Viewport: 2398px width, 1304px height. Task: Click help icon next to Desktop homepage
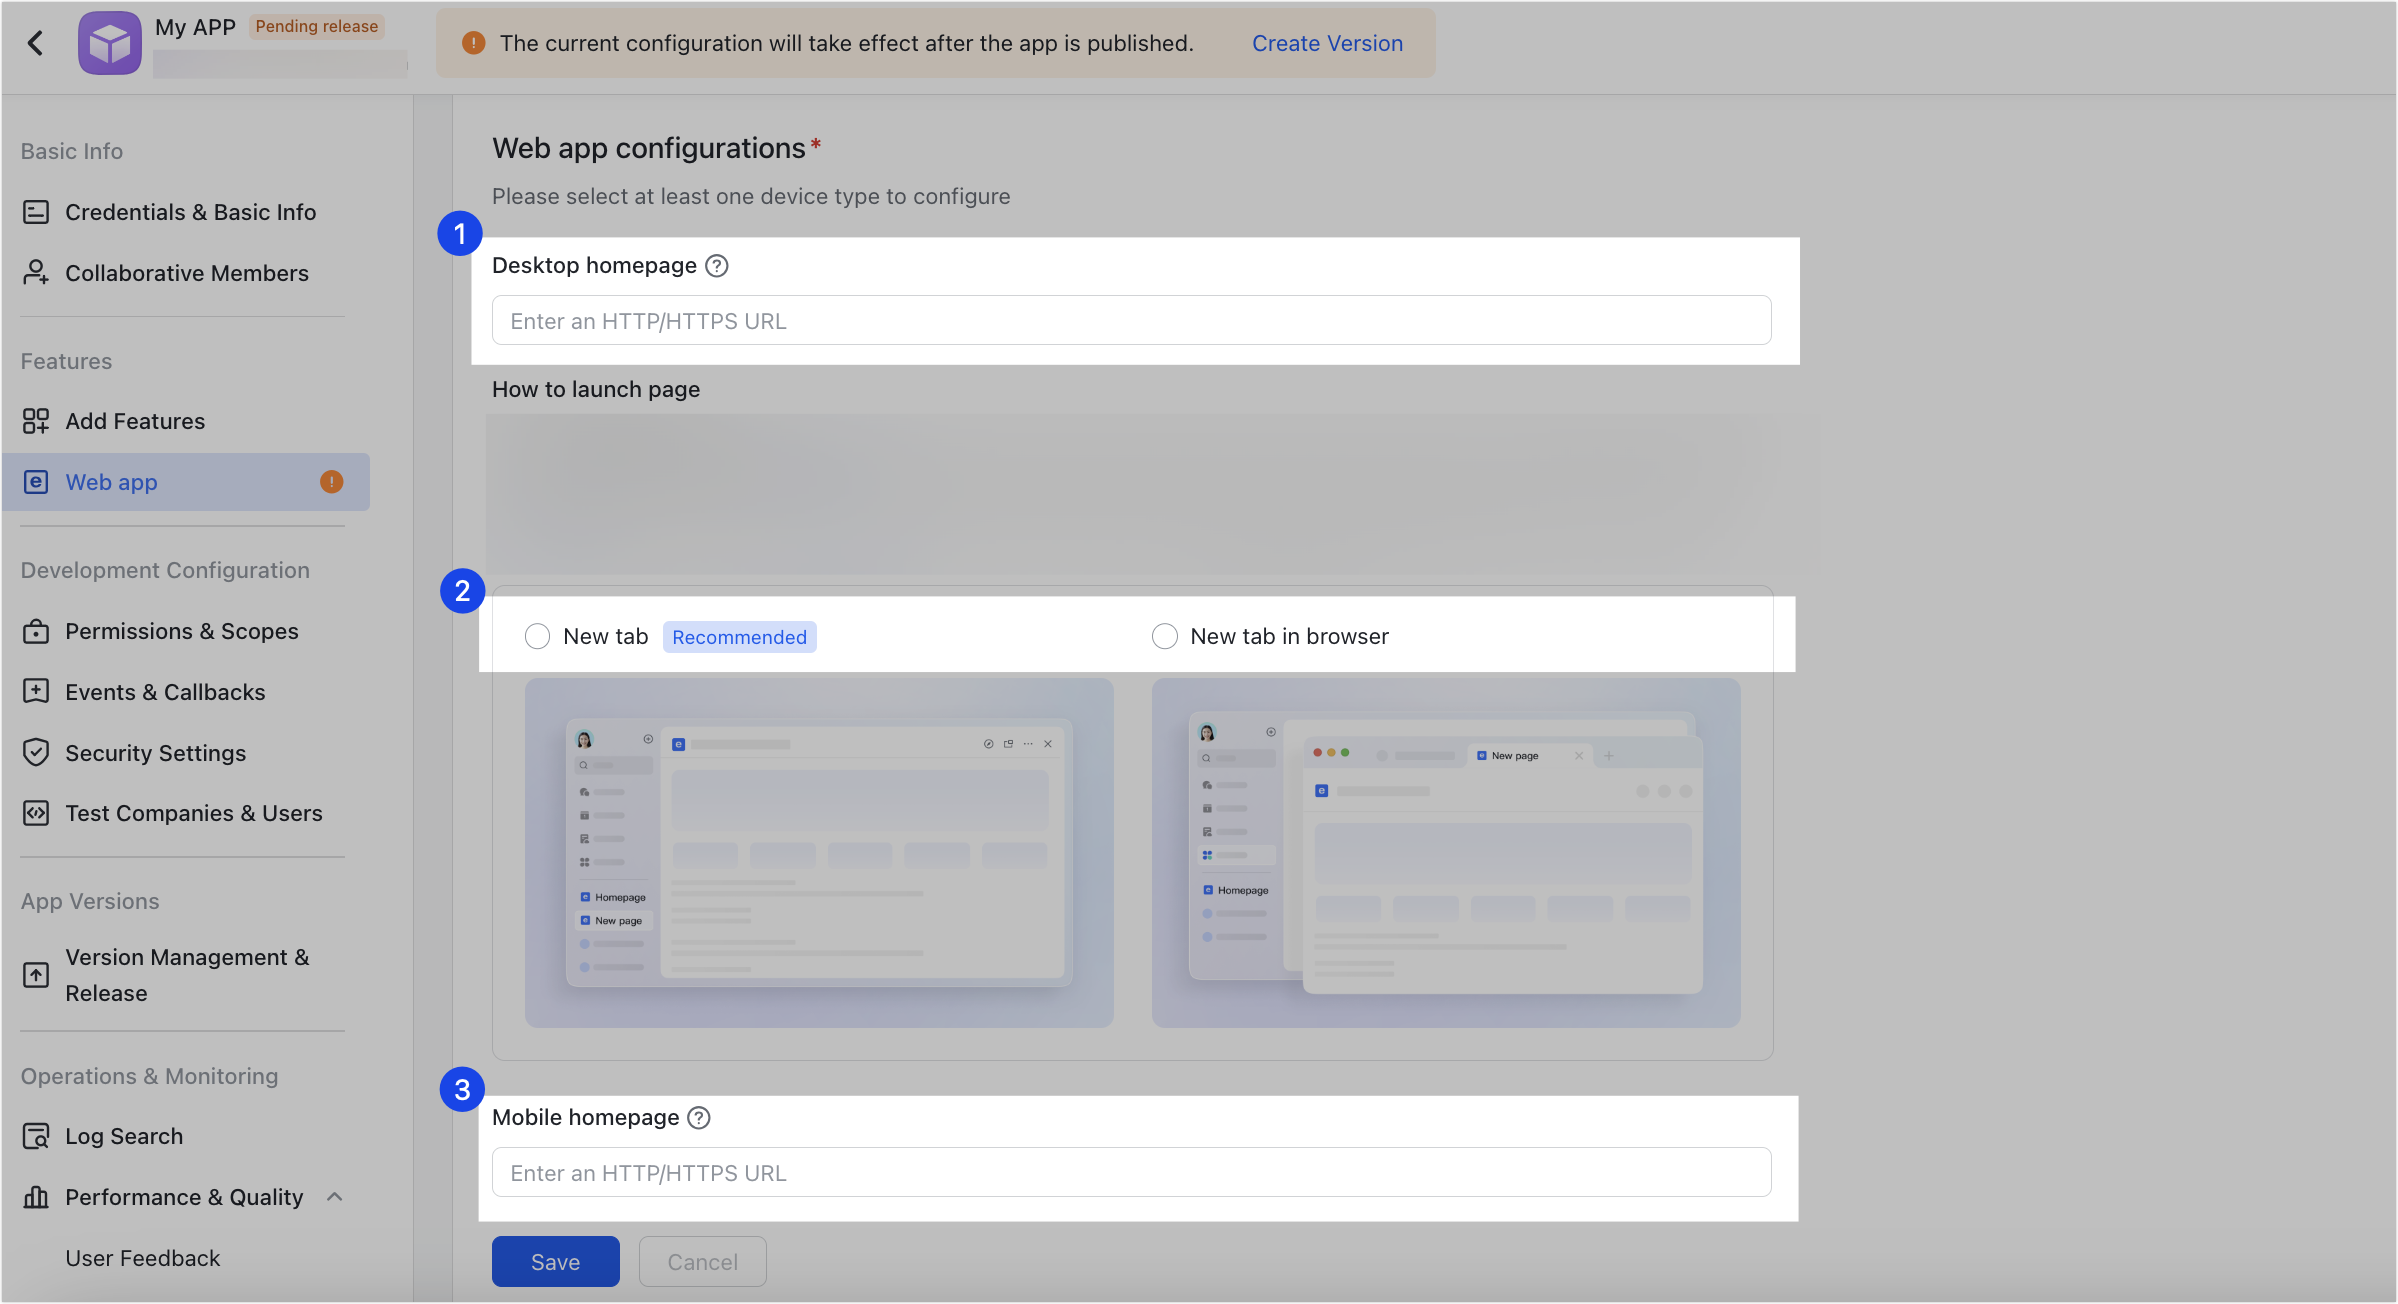[x=717, y=266]
